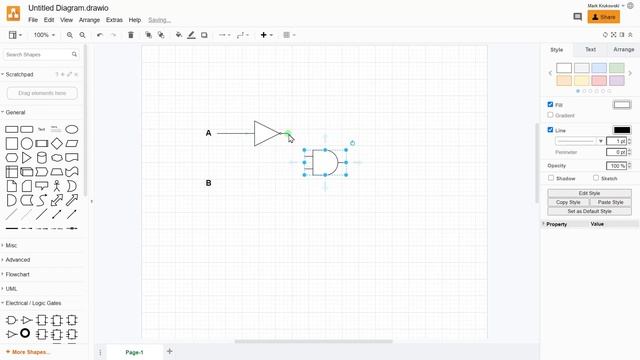Zoom out with the magnifier minus icon

click(x=82, y=35)
